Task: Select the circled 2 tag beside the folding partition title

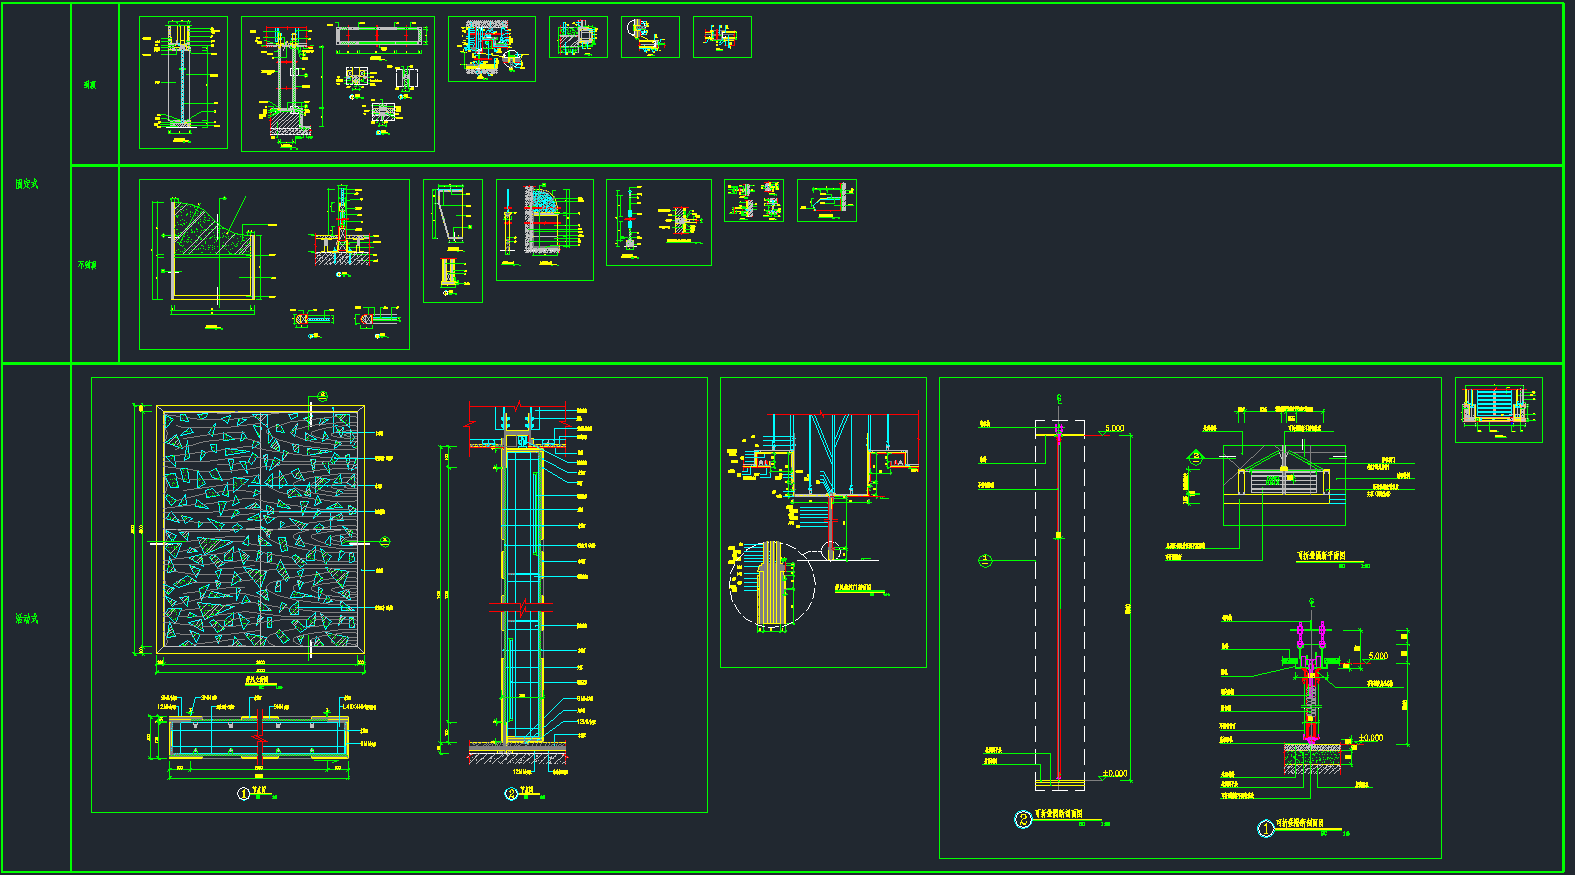Action: [1023, 820]
